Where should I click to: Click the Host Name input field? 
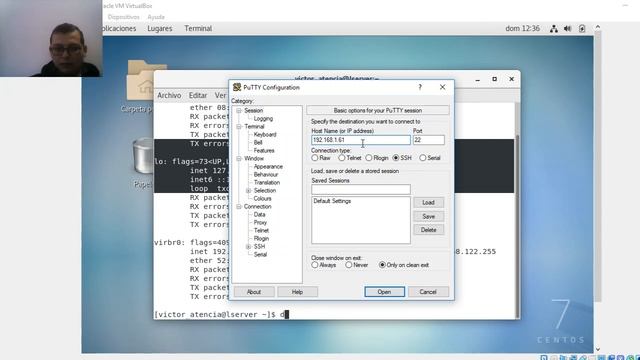361,140
